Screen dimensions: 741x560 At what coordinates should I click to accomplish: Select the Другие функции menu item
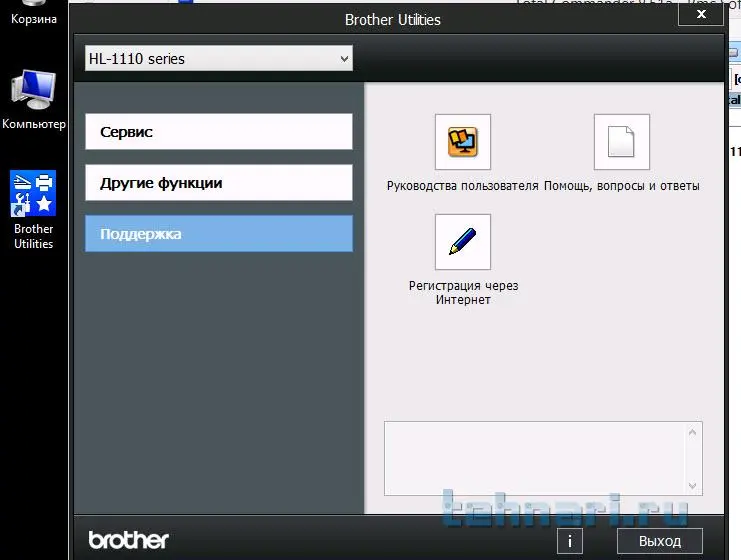click(219, 183)
